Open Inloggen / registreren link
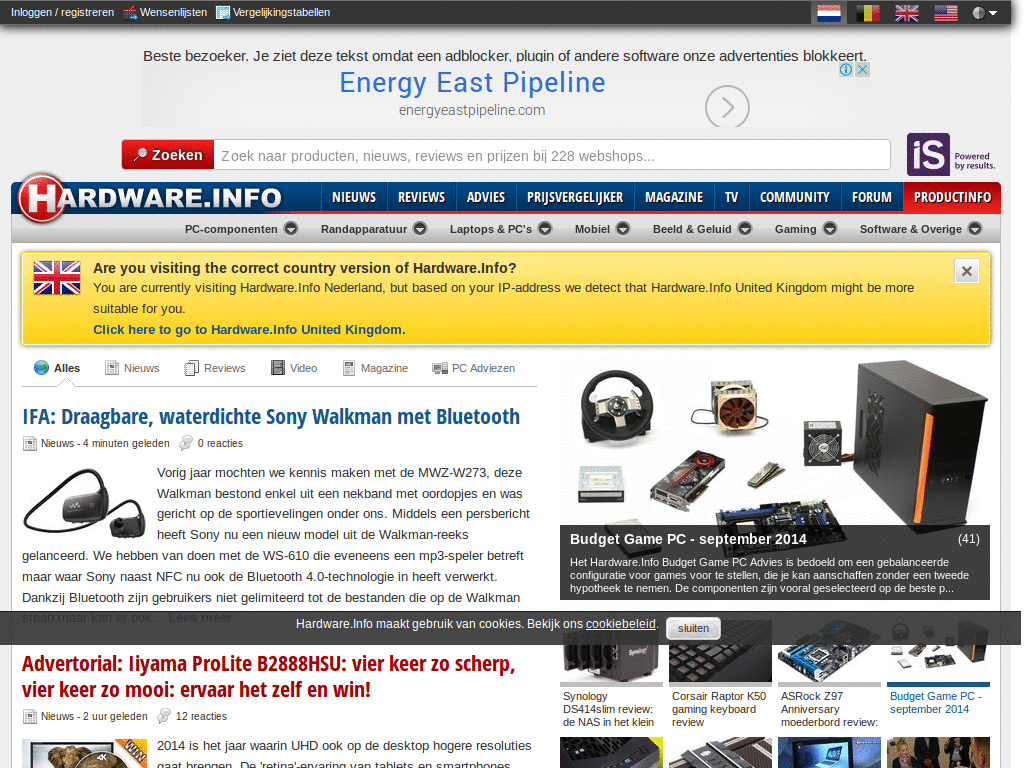Screen dimensions: 1024x768 point(62,12)
